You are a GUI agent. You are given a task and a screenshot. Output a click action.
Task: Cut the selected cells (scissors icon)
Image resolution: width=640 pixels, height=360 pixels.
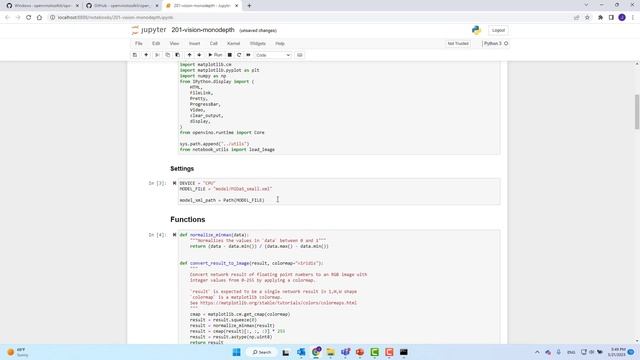click(x=157, y=55)
